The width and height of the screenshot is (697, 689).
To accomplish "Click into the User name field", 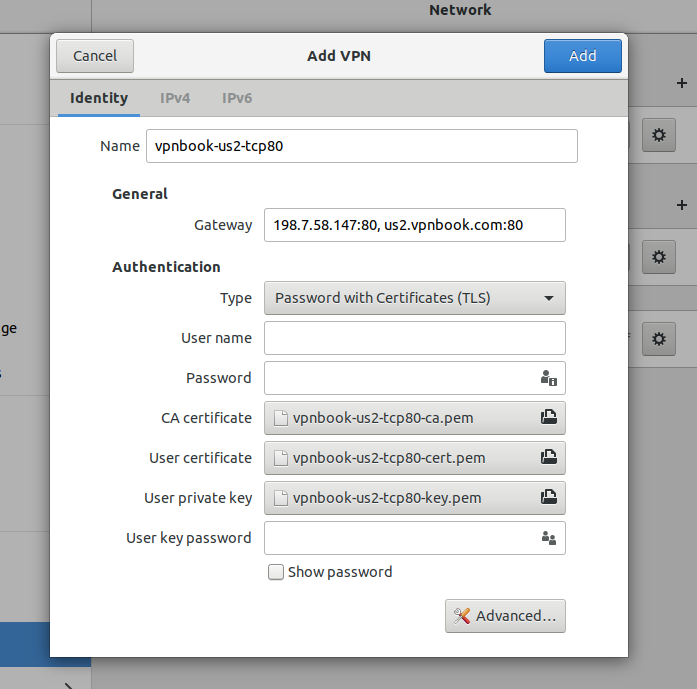I will tap(415, 338).
